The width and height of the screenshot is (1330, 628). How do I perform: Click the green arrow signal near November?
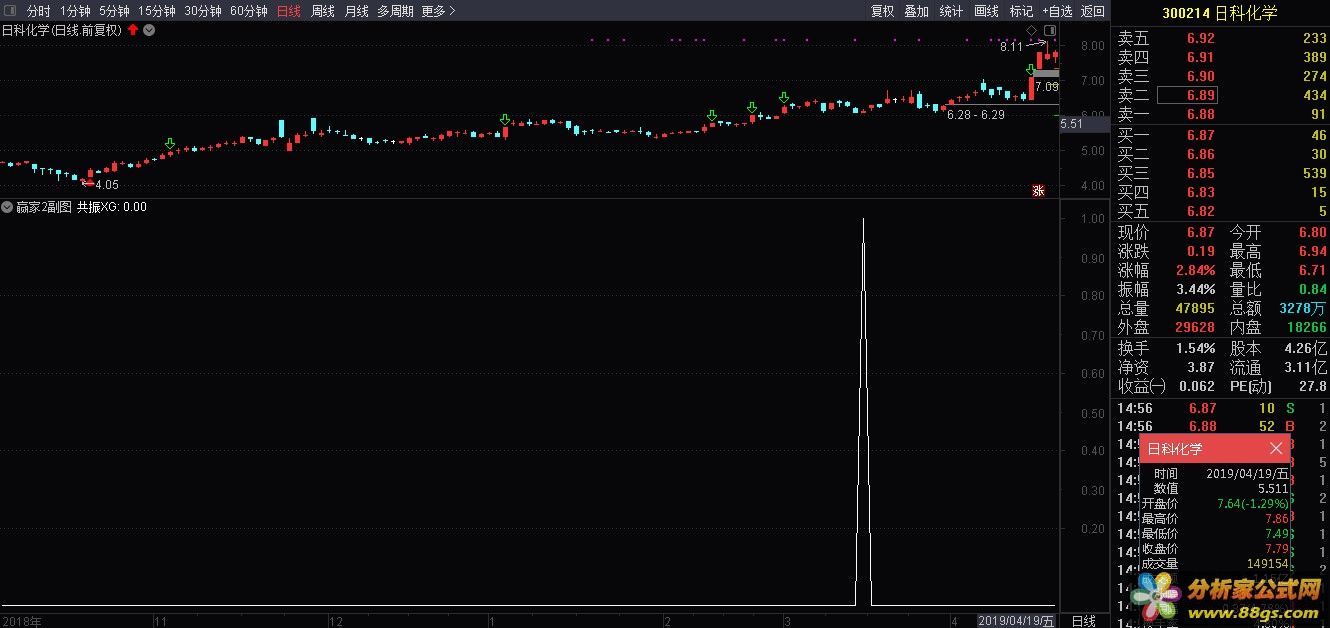(170, 144)
